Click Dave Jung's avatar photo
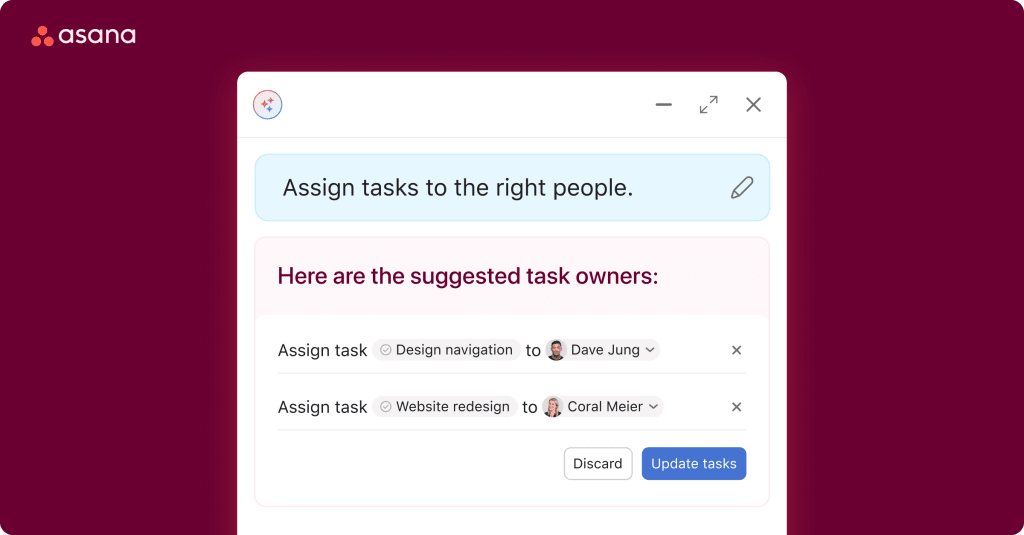This screenshot has width=1024, height=535. tap(557, 350)
